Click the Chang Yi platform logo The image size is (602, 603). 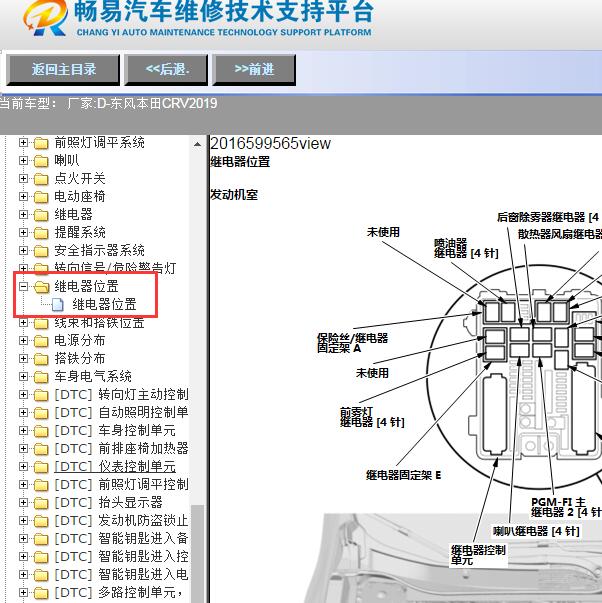(x=45, y=18)
